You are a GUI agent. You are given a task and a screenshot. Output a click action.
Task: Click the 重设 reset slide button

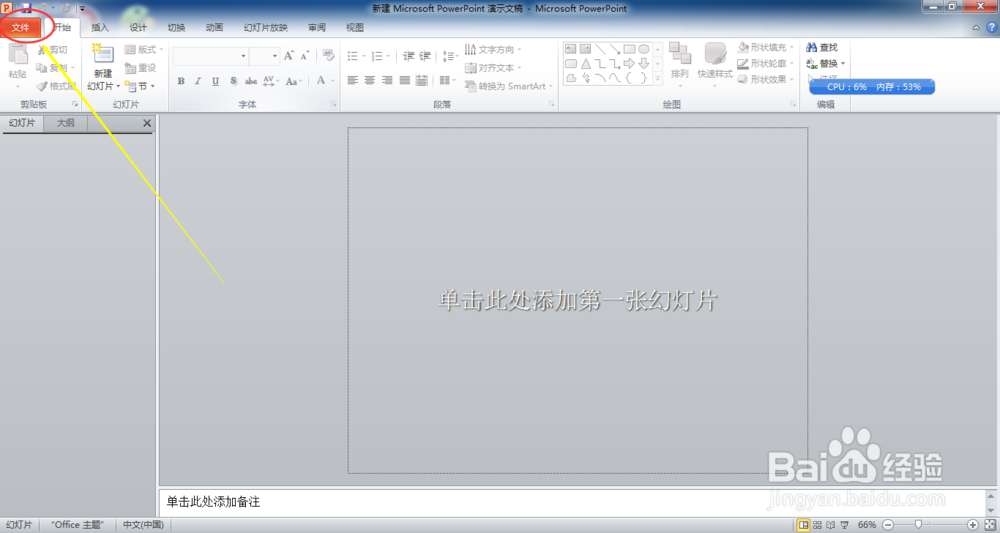[x=140, y=68]
